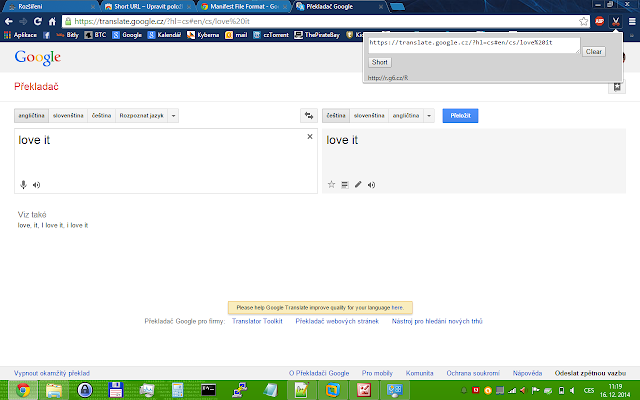
Task: Click the Google logo
Action: coord(38,58)
